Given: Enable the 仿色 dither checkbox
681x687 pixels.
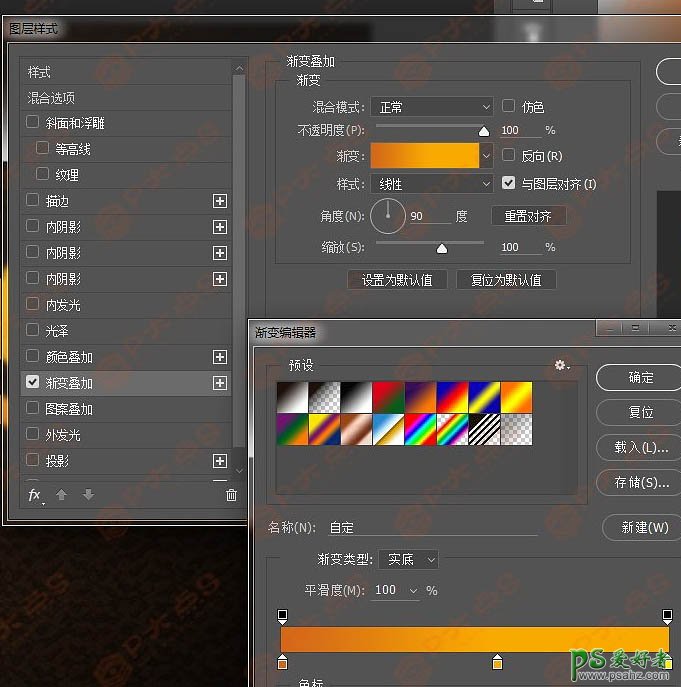Looking at the screenshot, I should (509, 106).
